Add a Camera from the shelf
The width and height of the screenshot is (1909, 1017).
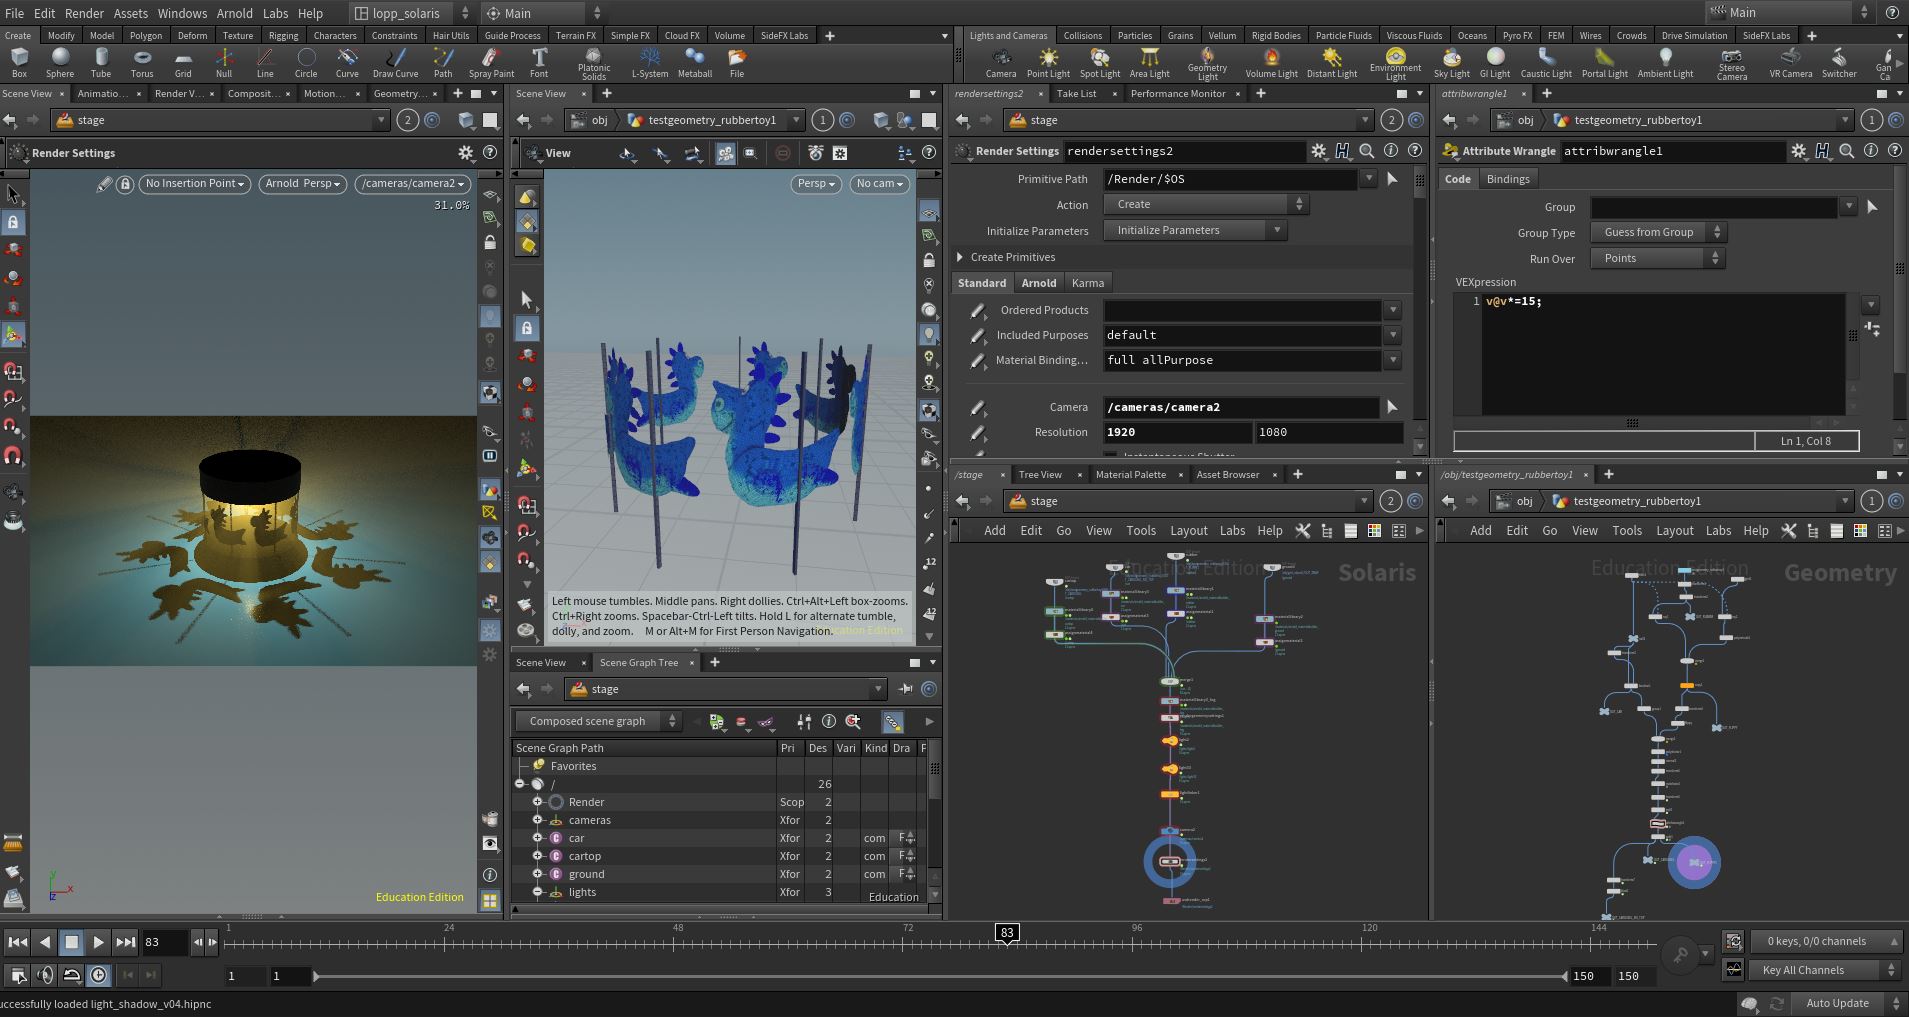(1001, 62)
